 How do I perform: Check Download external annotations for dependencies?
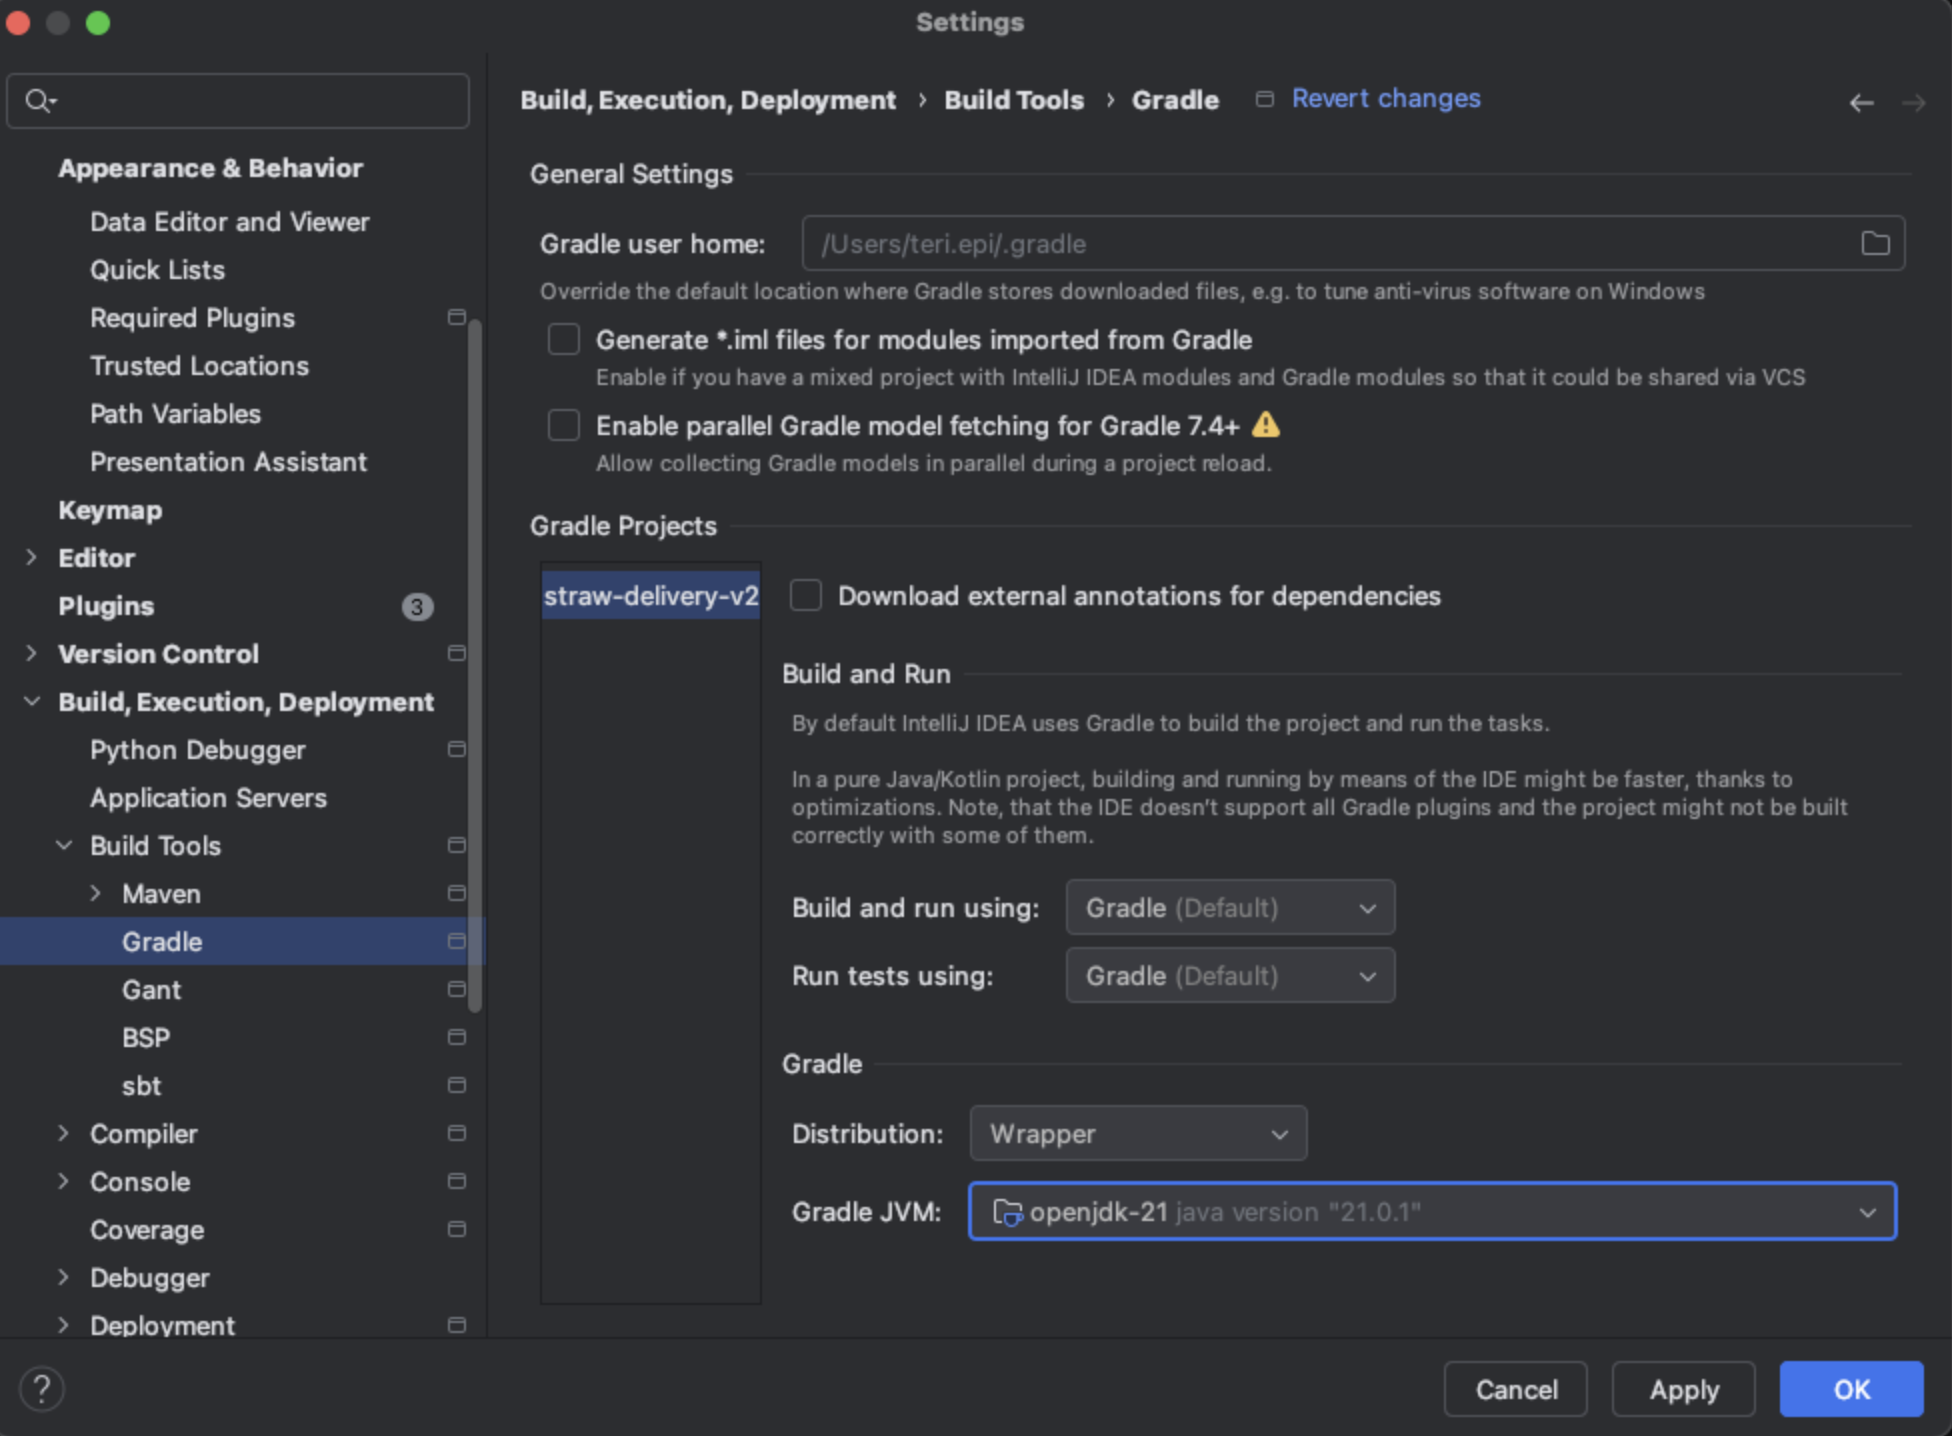coord(806,596)
